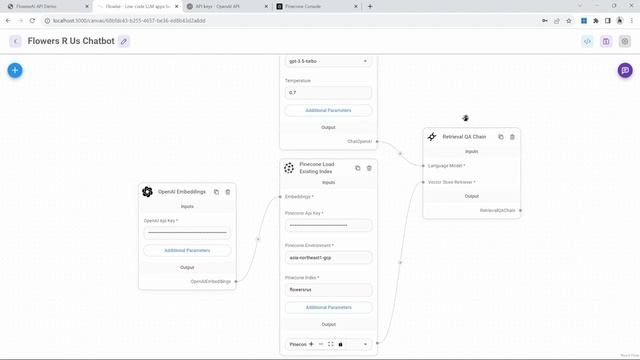Open a new browser tab
Image resolution: width=640 pixels, height=360 pixels.
click(370, 6)
